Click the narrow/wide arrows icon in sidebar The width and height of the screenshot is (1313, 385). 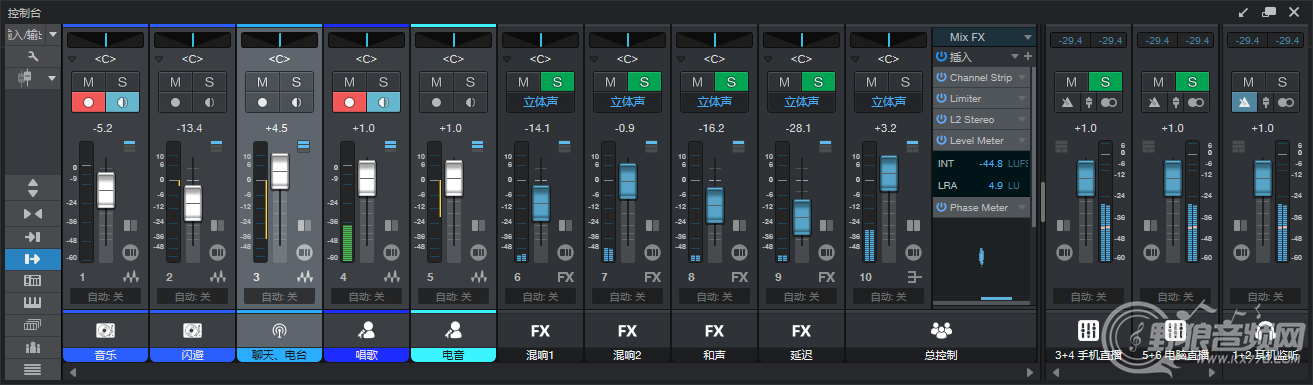point(33,213)
